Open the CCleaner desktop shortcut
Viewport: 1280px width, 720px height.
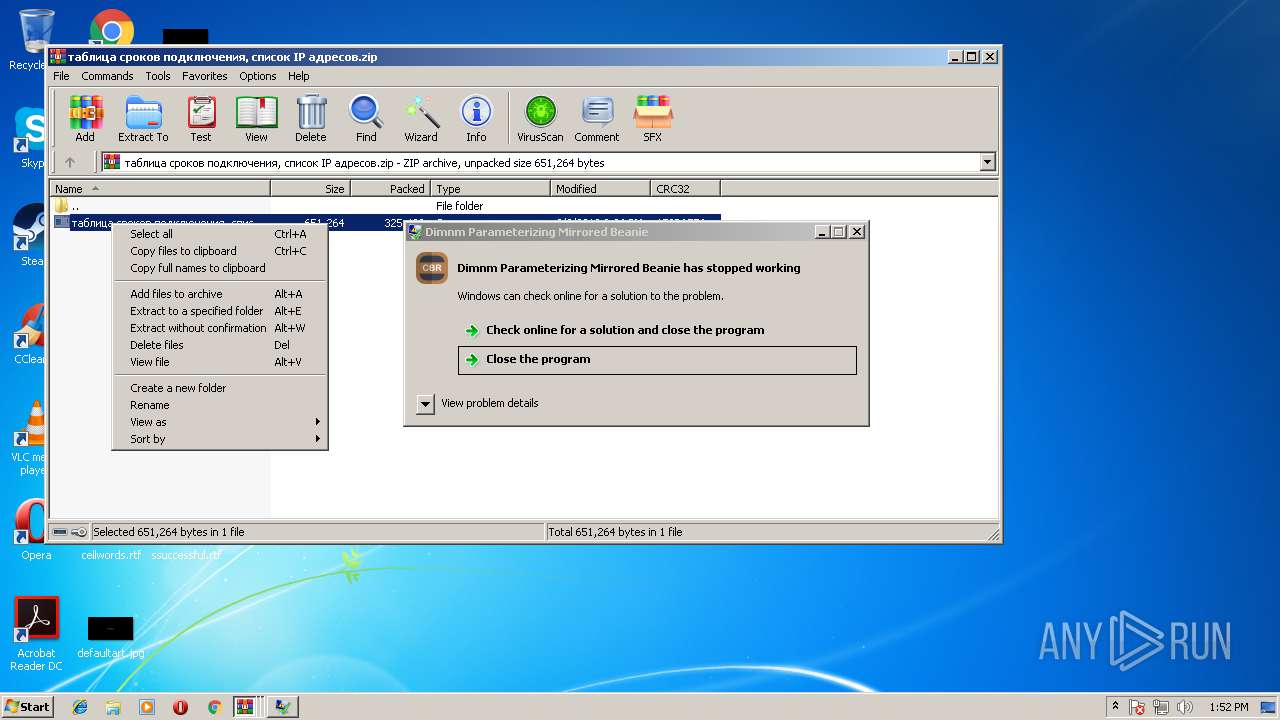pyautogui.click(x=30, y=334)
